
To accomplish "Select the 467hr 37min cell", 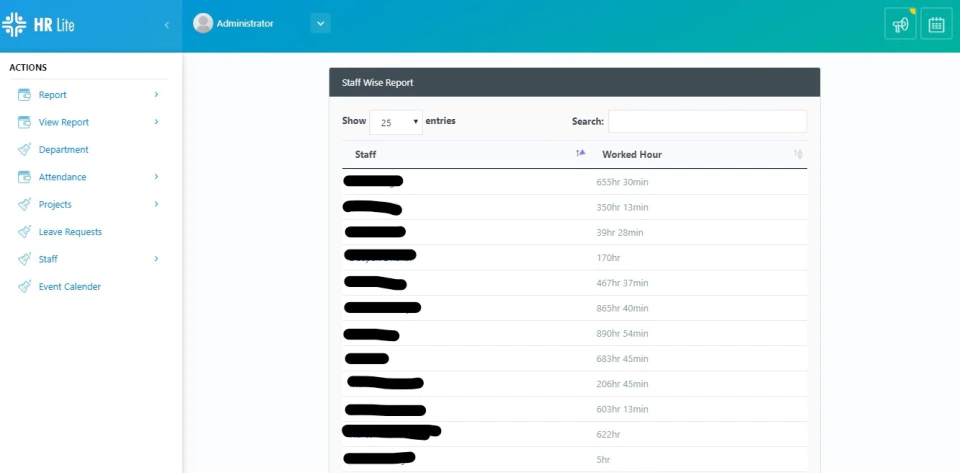I will (622, 283).
